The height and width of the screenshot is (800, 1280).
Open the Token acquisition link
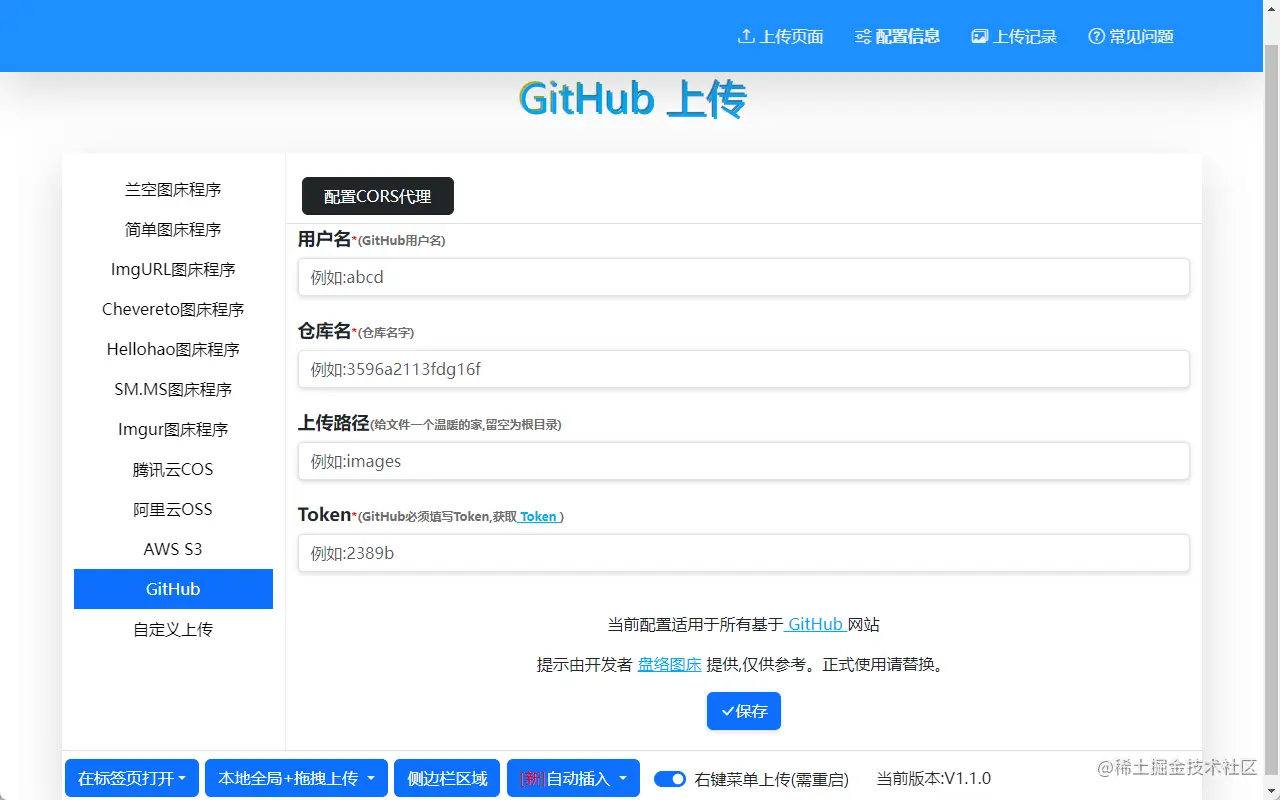tap(539, 516)
